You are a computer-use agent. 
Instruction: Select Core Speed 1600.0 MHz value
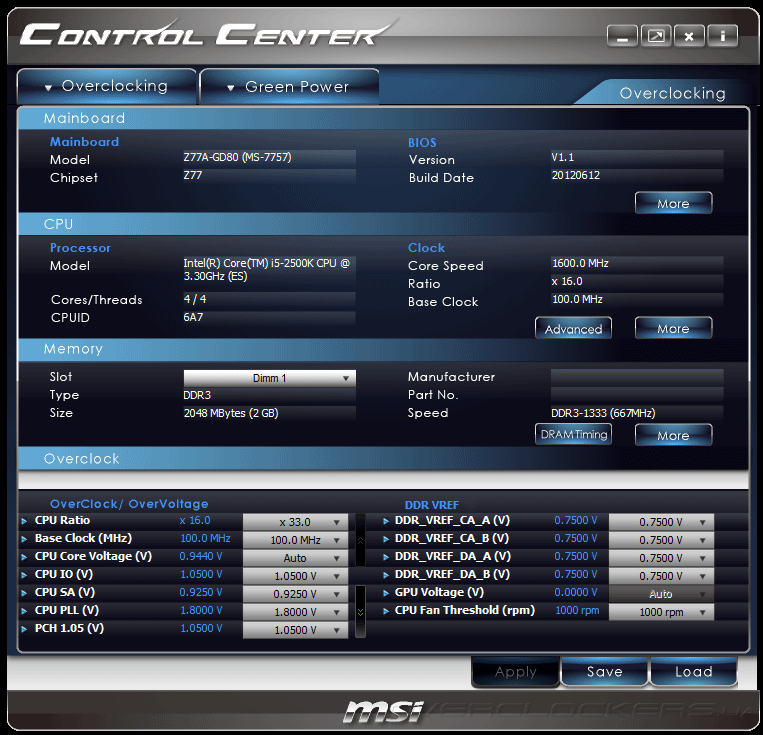point(580,263)
